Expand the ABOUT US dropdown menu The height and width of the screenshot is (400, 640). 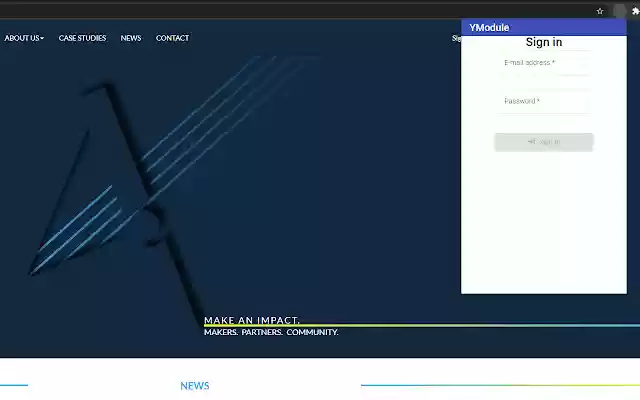tap(24, 38)
